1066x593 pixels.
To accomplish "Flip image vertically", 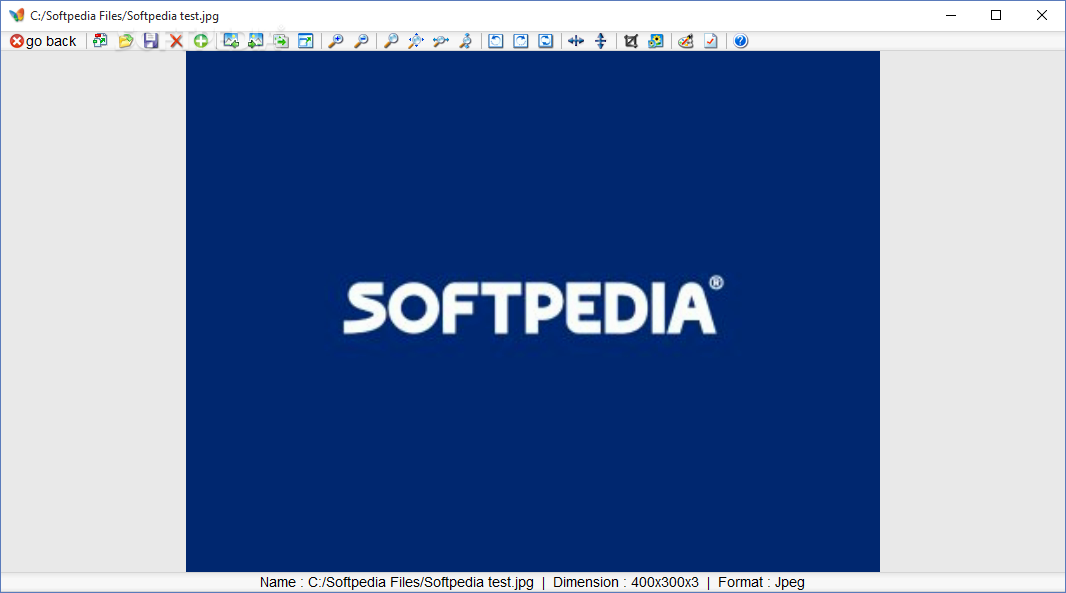I will [601, 41].
